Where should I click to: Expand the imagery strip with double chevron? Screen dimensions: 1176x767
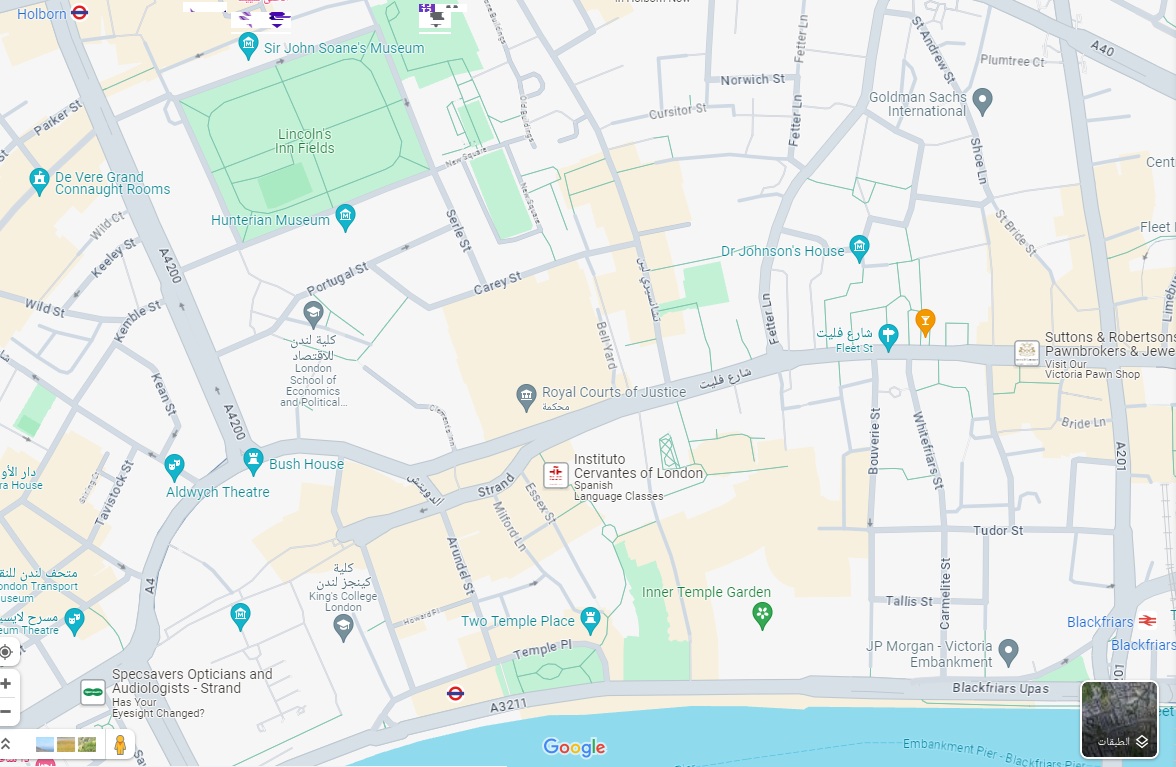6,744
